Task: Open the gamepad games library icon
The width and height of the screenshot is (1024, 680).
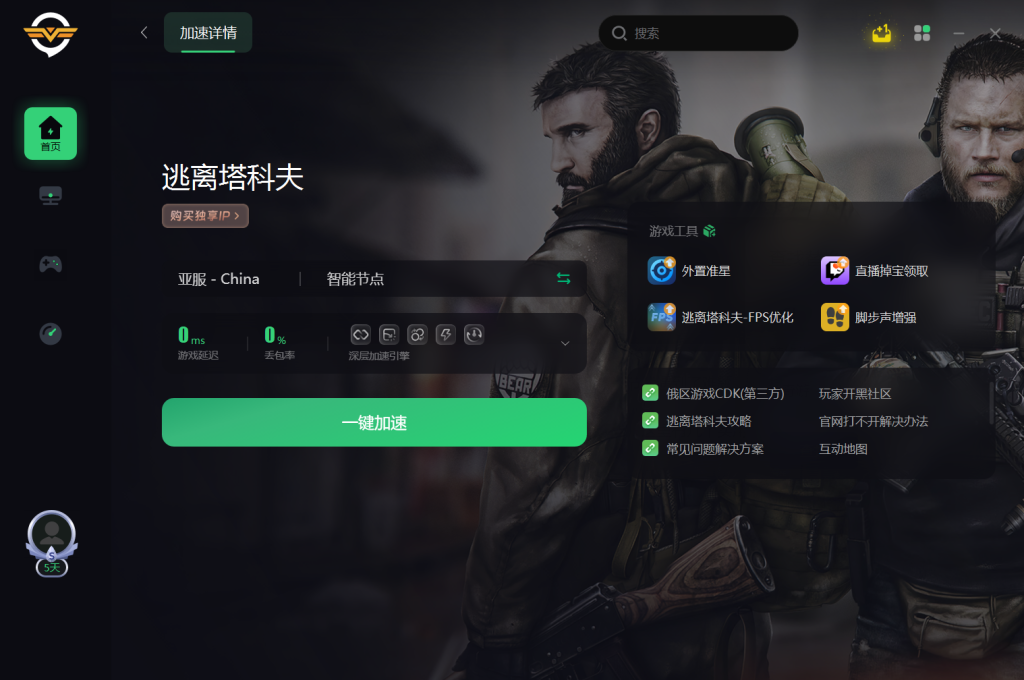Action: (50, 264)
